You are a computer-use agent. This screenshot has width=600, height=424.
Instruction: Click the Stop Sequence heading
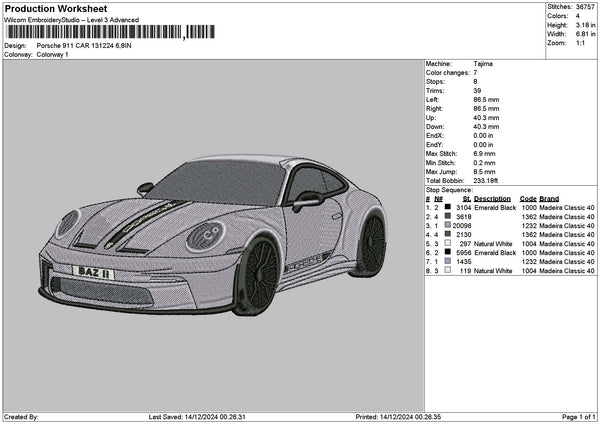pyautogui.click(x=449, y=189)
